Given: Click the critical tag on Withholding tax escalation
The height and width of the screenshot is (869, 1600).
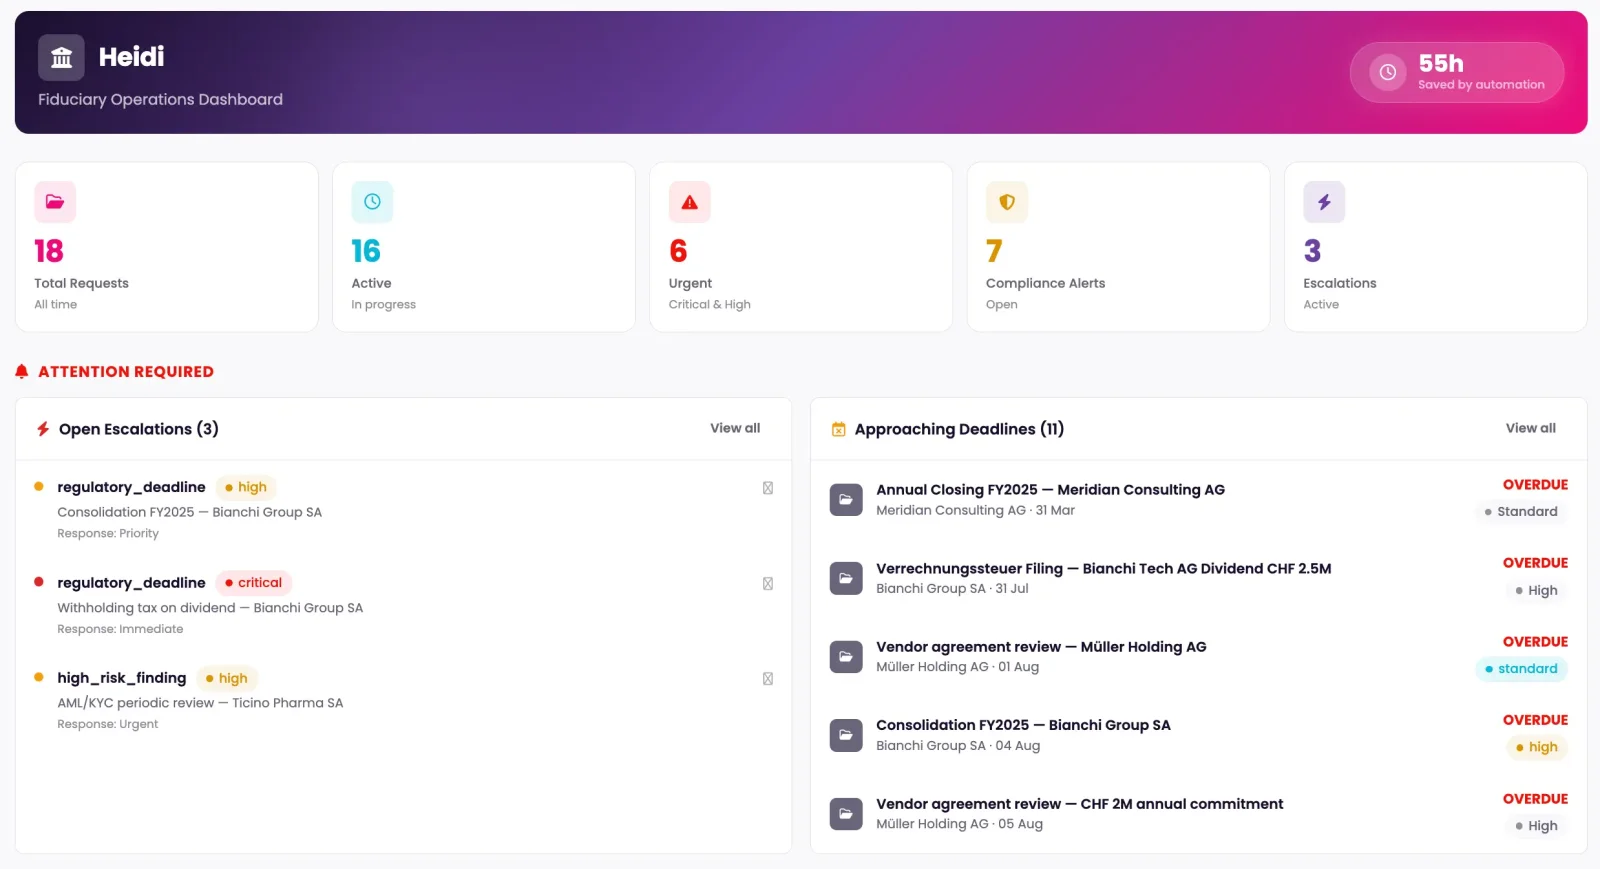Looking at the screenshot, I should [254, 583].
